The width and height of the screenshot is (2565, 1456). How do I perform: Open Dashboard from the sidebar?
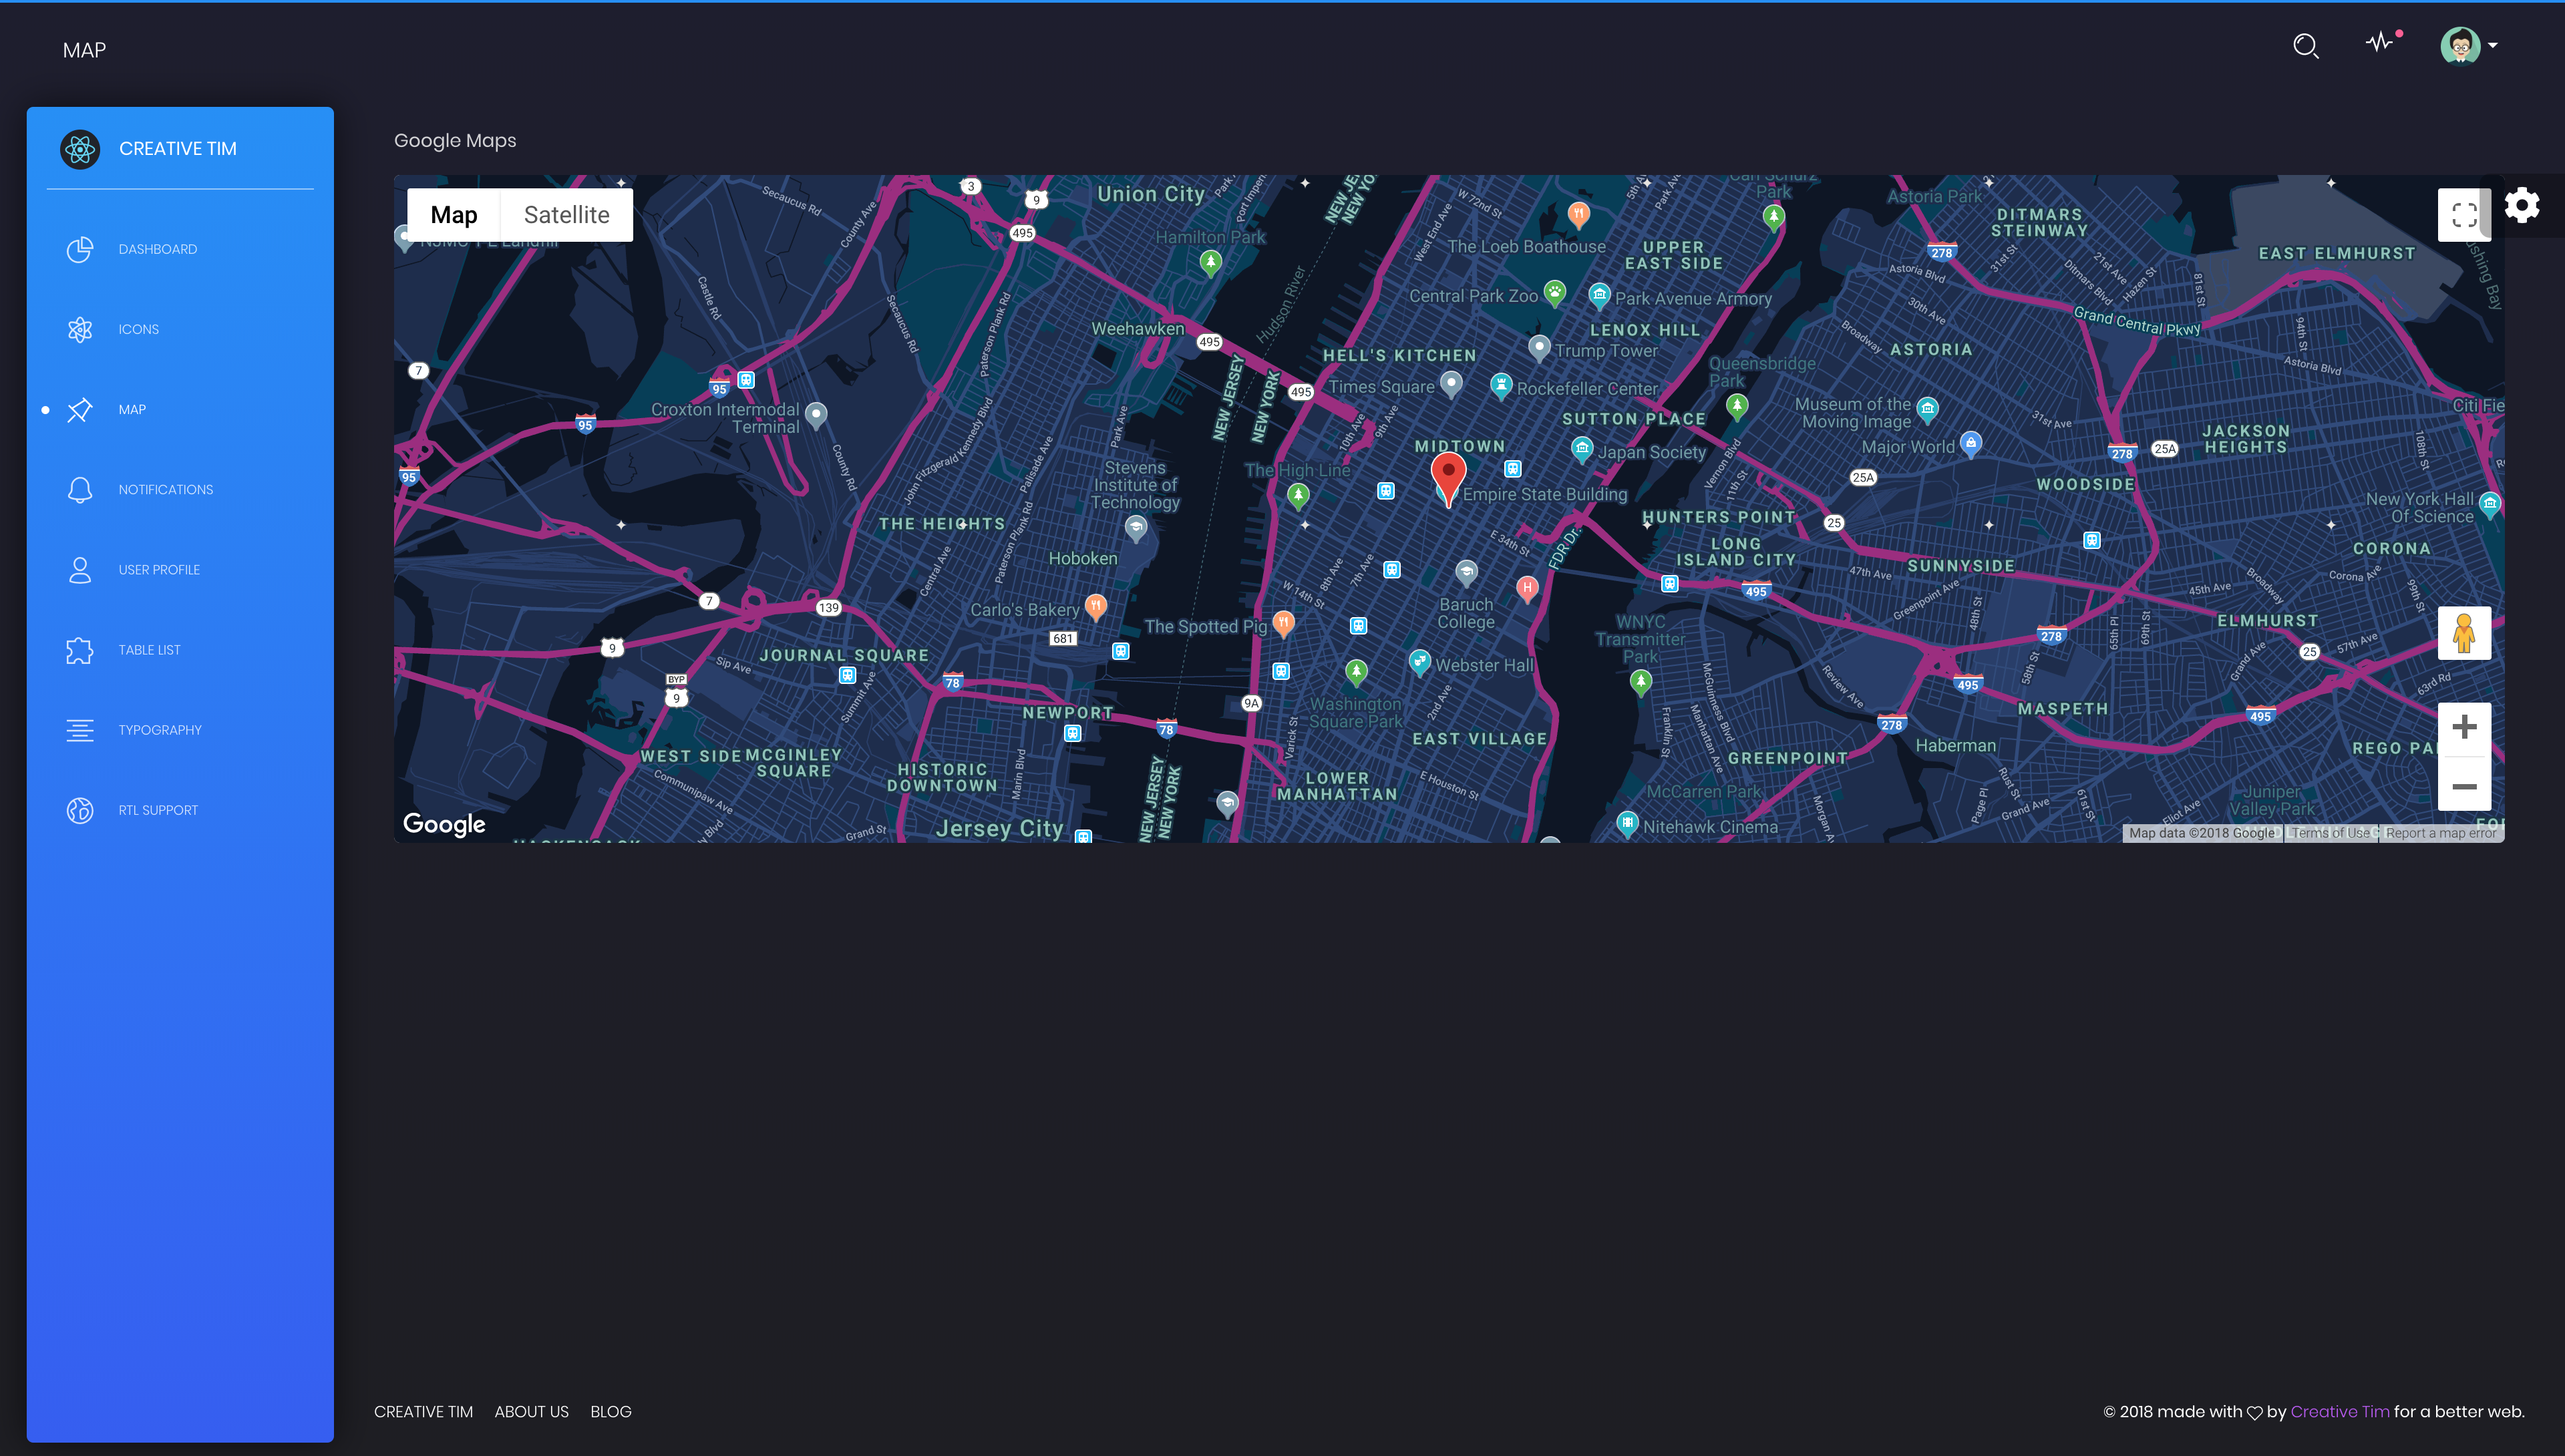(157, 250)
